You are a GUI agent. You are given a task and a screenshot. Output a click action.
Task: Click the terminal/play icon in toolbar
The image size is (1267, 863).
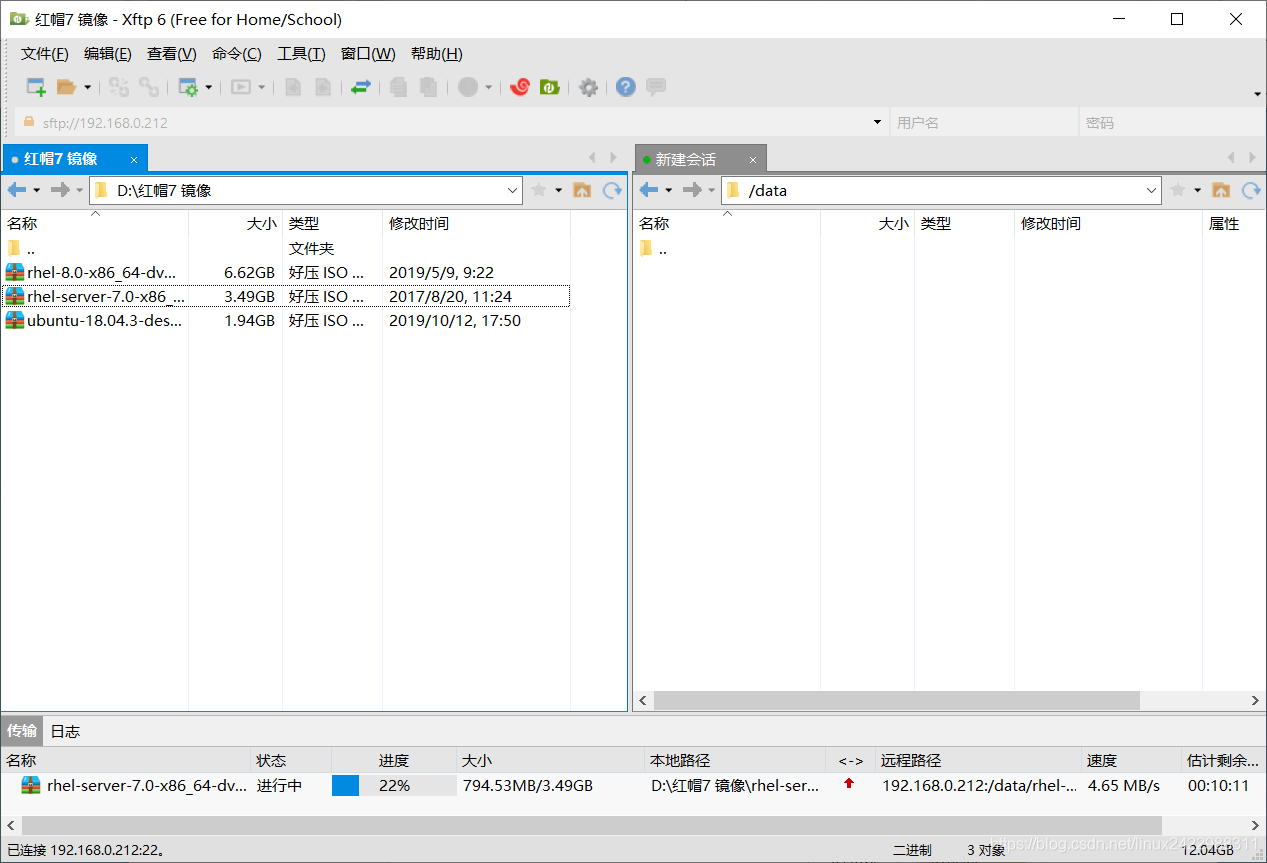240,87
